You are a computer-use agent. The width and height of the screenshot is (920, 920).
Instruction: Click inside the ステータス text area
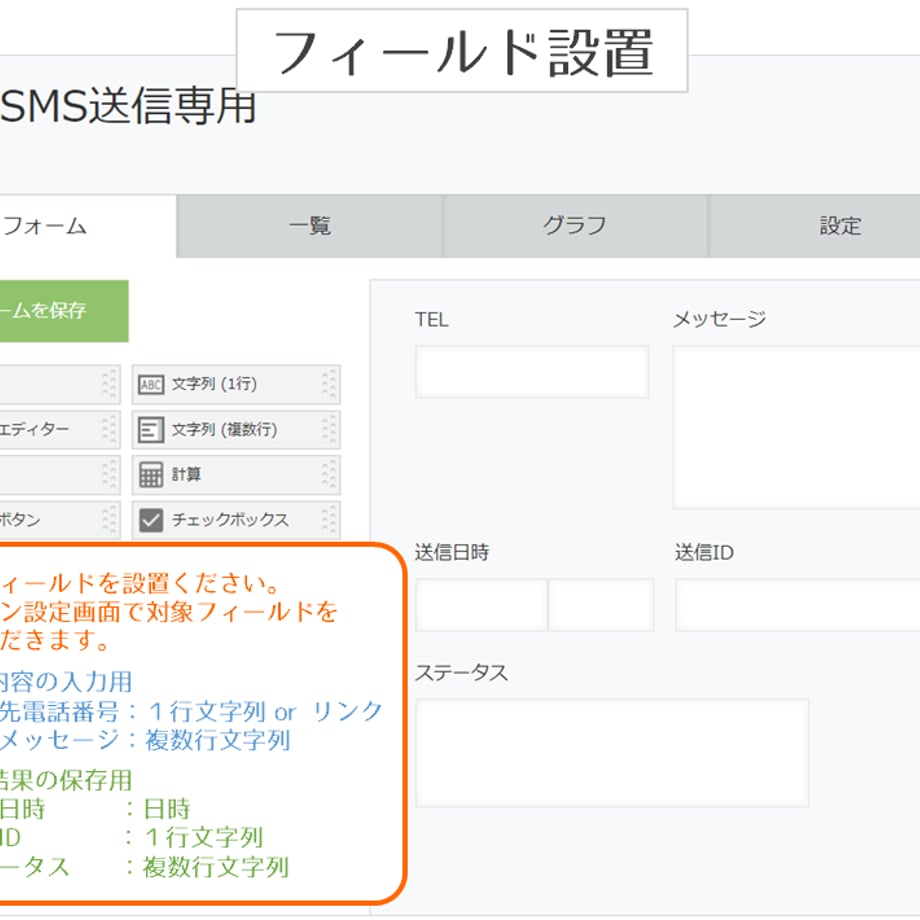[x=613, y=753]
